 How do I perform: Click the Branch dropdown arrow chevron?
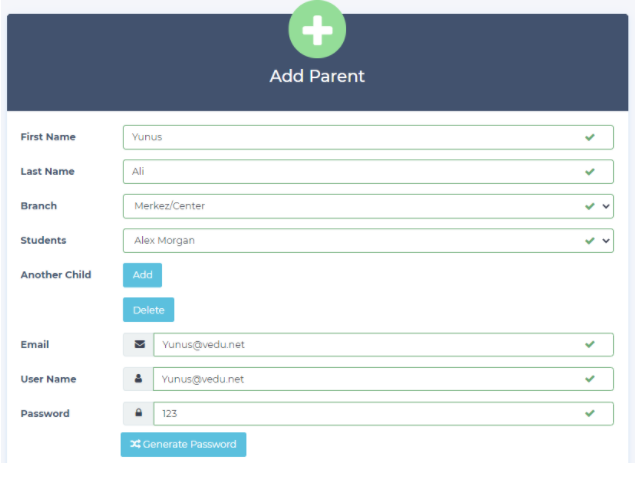[606, 206]
